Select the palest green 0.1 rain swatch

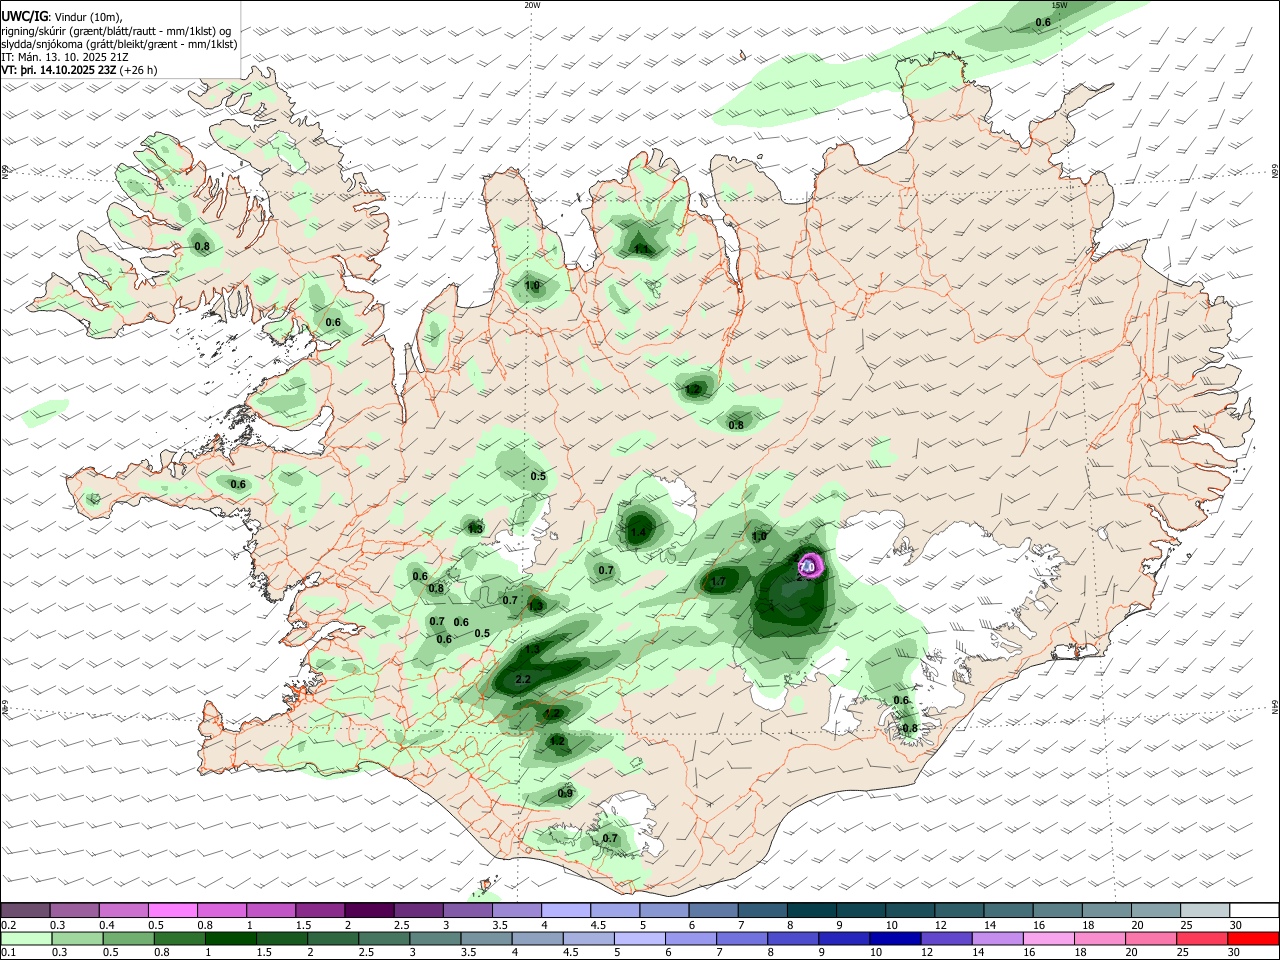tap(25, 938)
